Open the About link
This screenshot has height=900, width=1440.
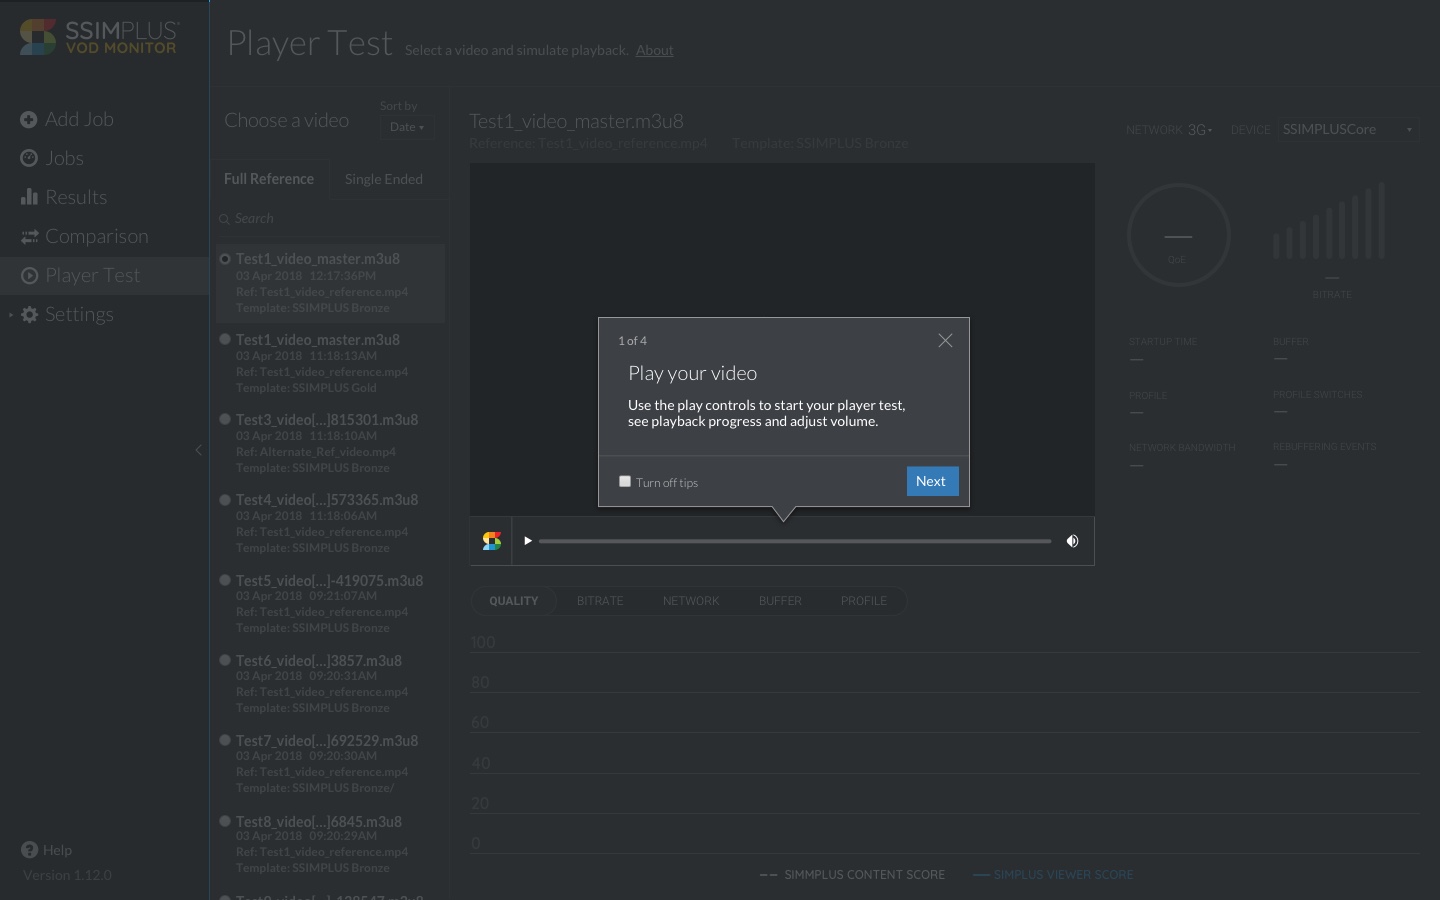(654, 50)
